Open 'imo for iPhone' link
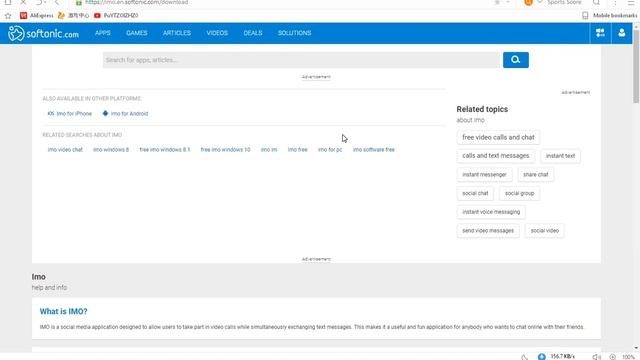Screen dimensions: 640x360 click(70, 113)
